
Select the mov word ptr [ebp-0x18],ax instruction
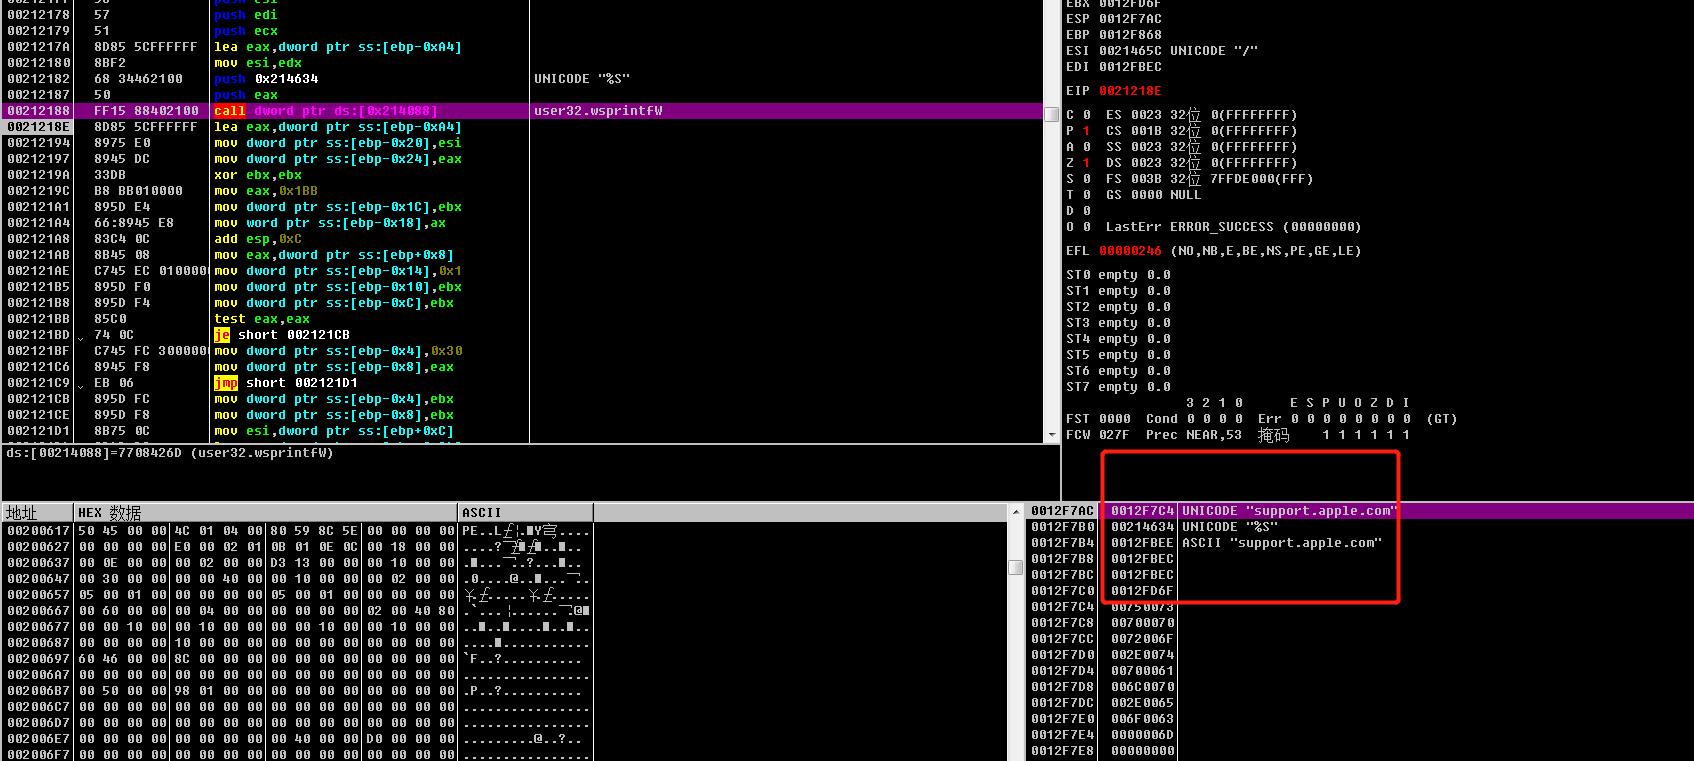point(330,223)
